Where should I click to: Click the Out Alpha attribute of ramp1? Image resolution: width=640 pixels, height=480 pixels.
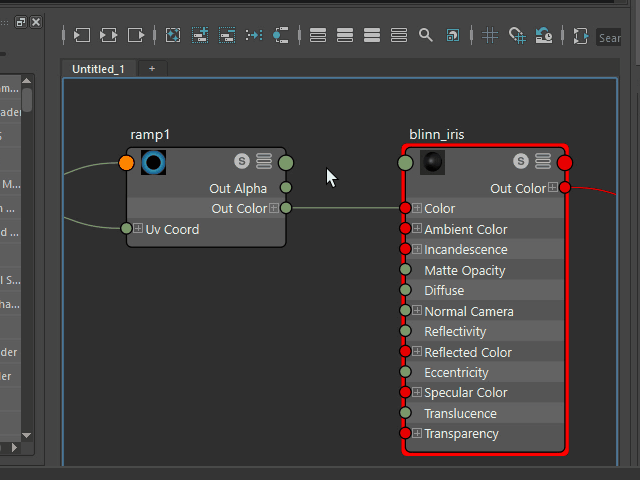pyautogui.click(x=238, y=188)
